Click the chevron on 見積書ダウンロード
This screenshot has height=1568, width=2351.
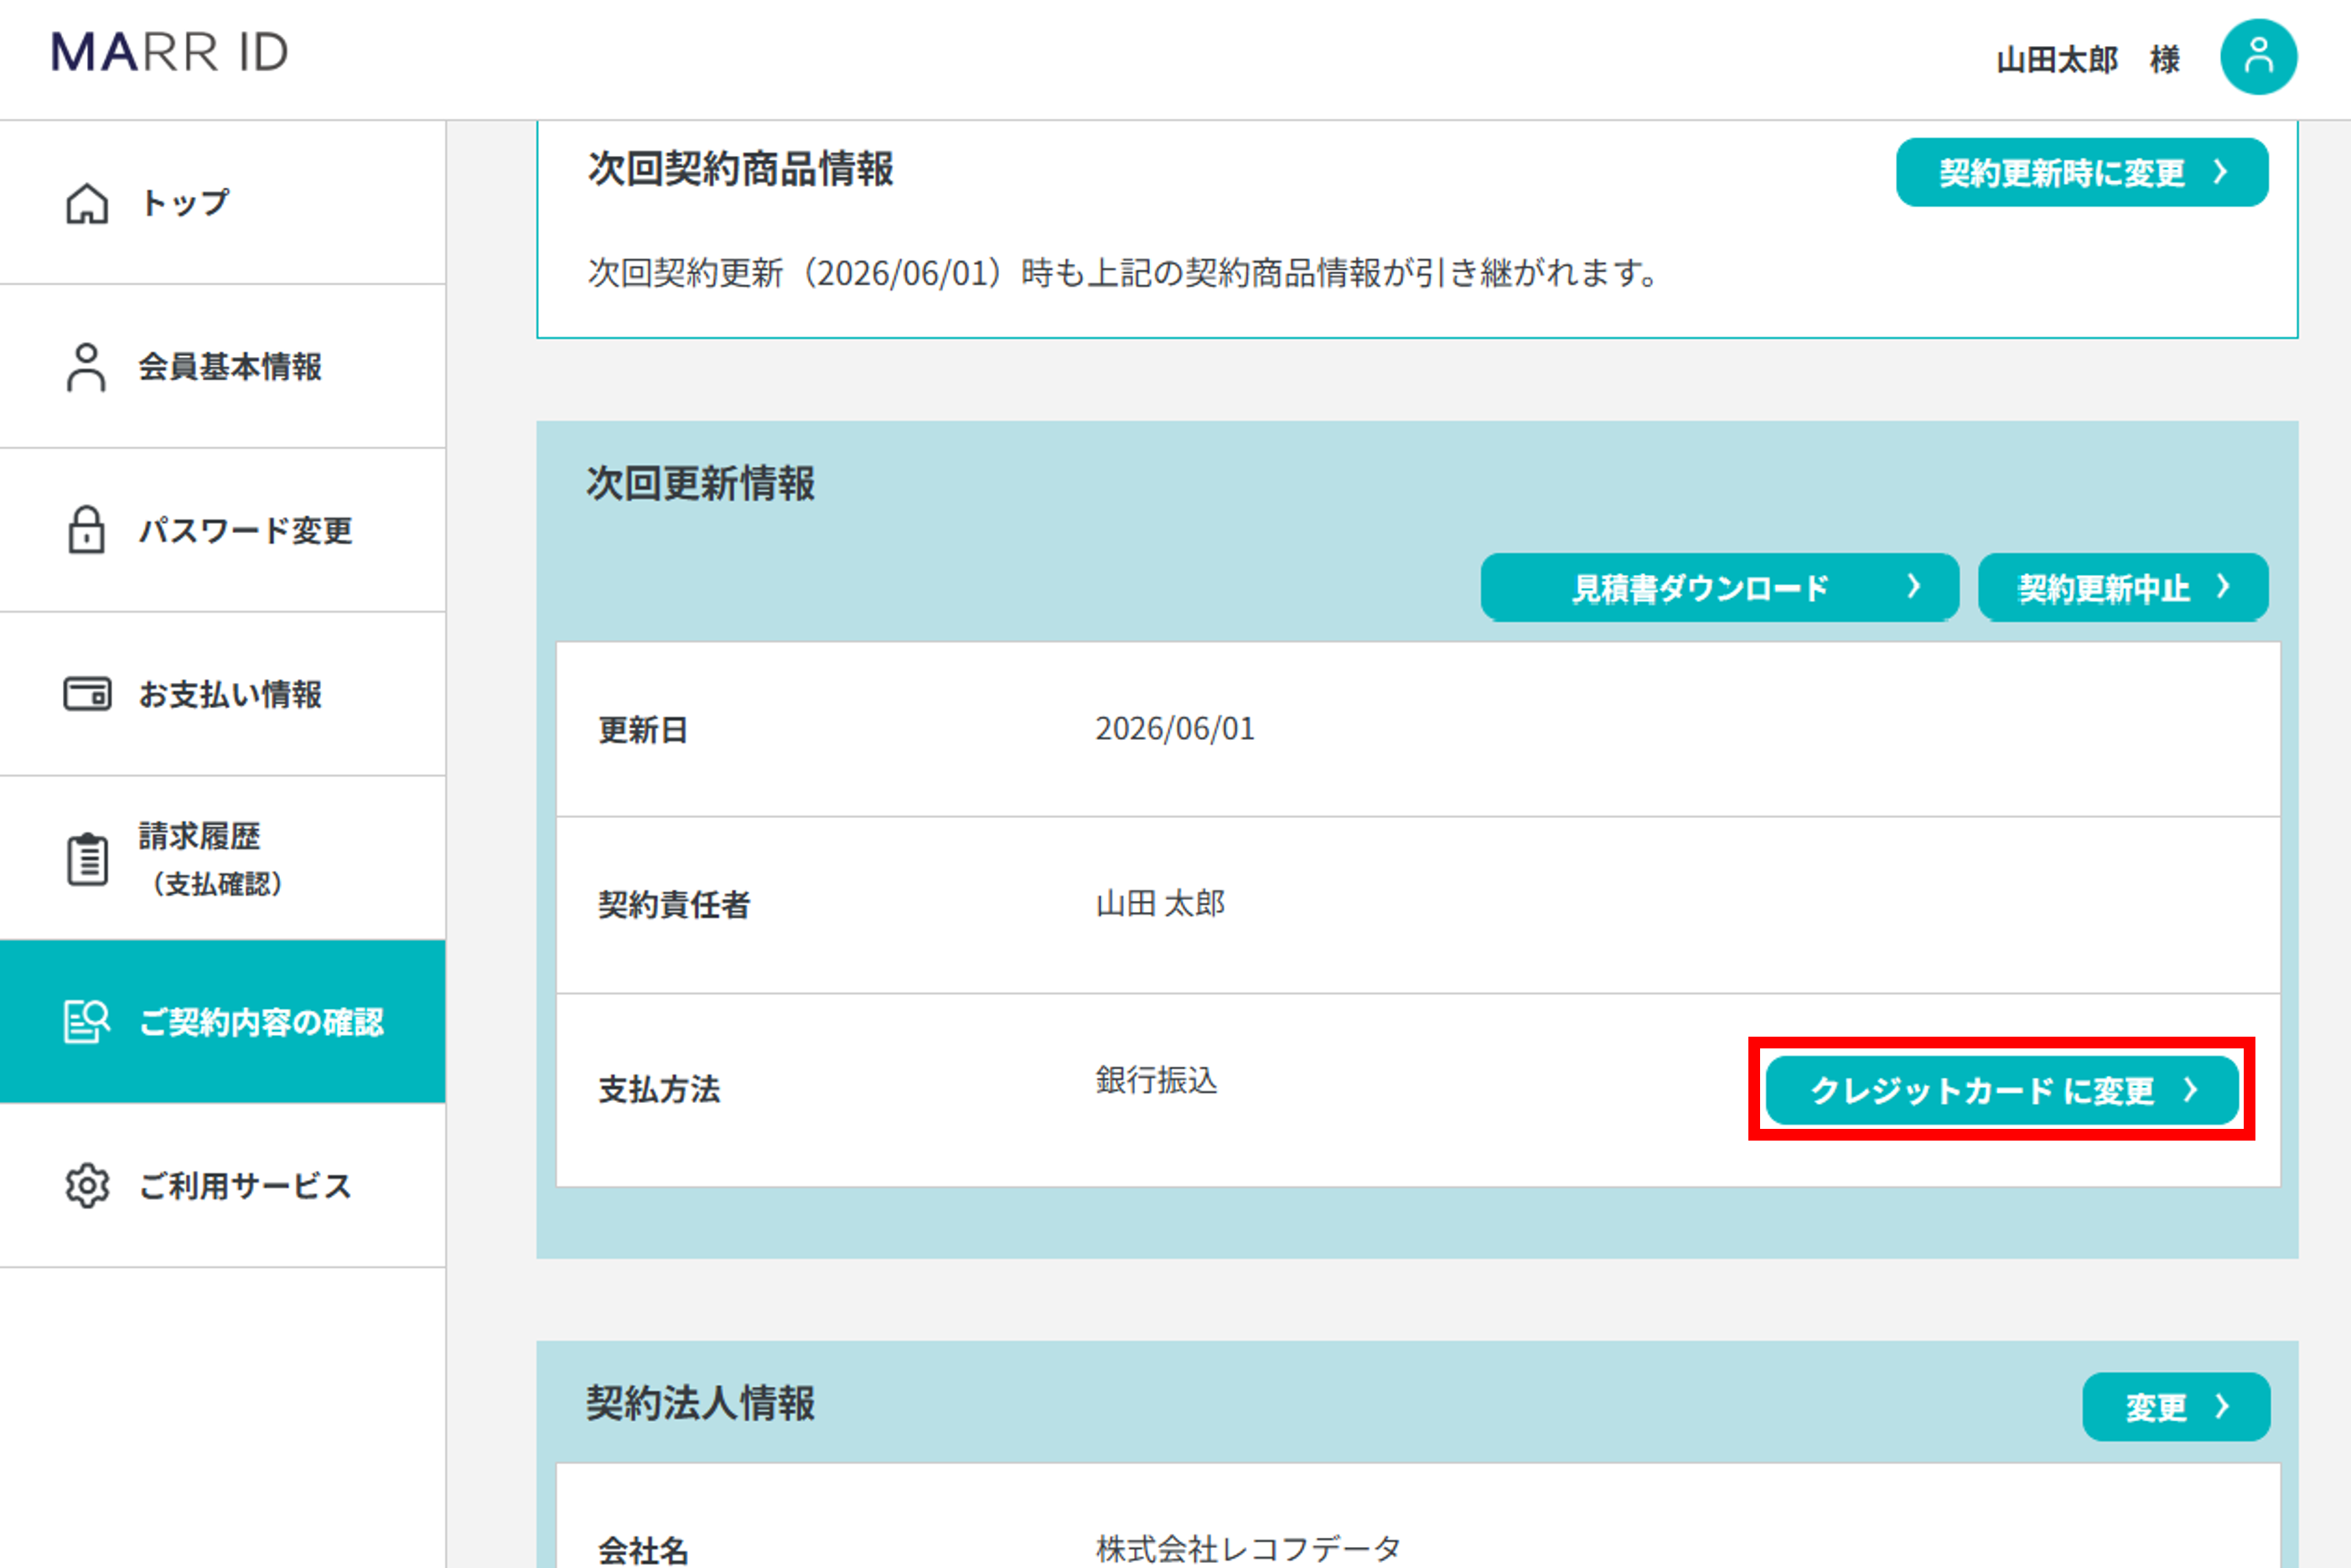[1914, 586]
